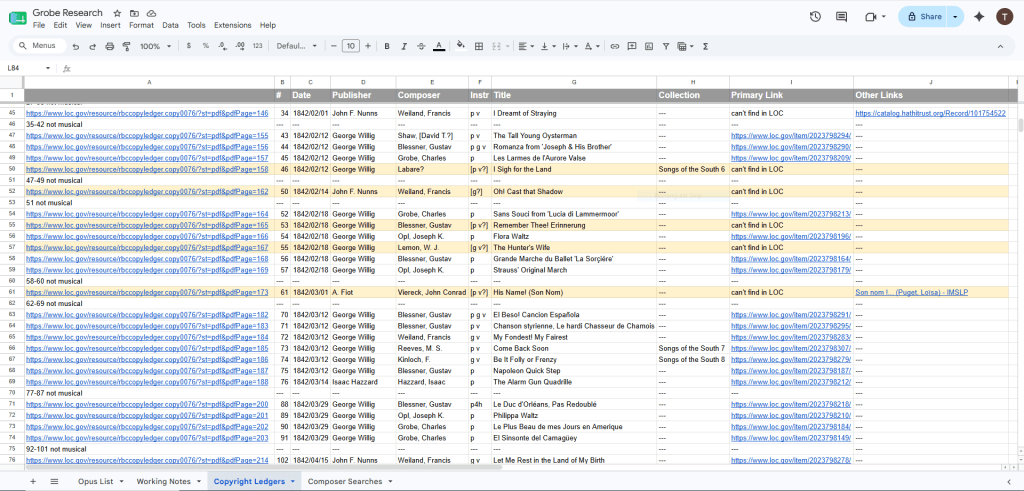Open the Extensions menu
The image size is (1024, 491).
pos(232,25)
